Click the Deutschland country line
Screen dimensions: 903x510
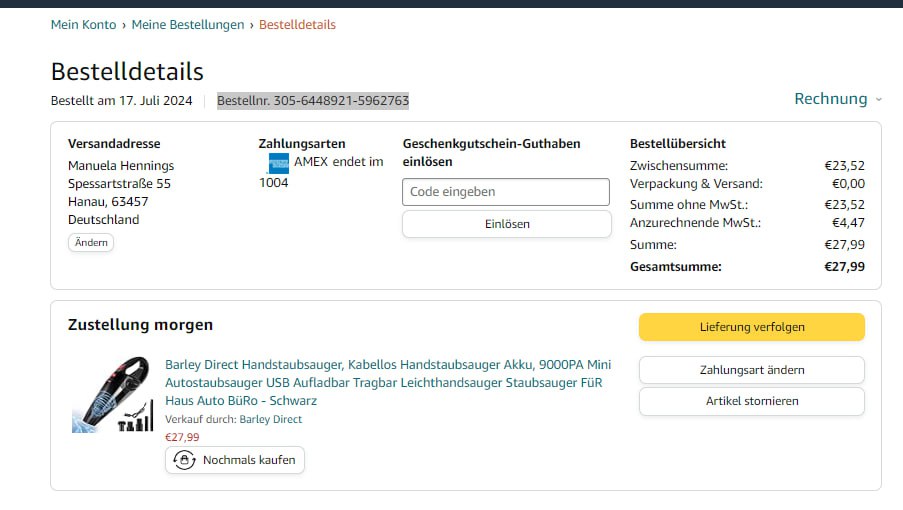pyautogui.click(x=104, y=220)
